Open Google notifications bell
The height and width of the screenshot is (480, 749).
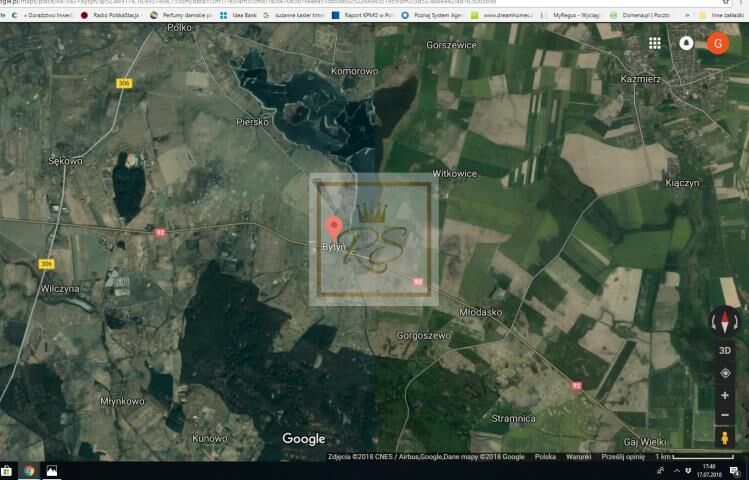click(686, 43)
